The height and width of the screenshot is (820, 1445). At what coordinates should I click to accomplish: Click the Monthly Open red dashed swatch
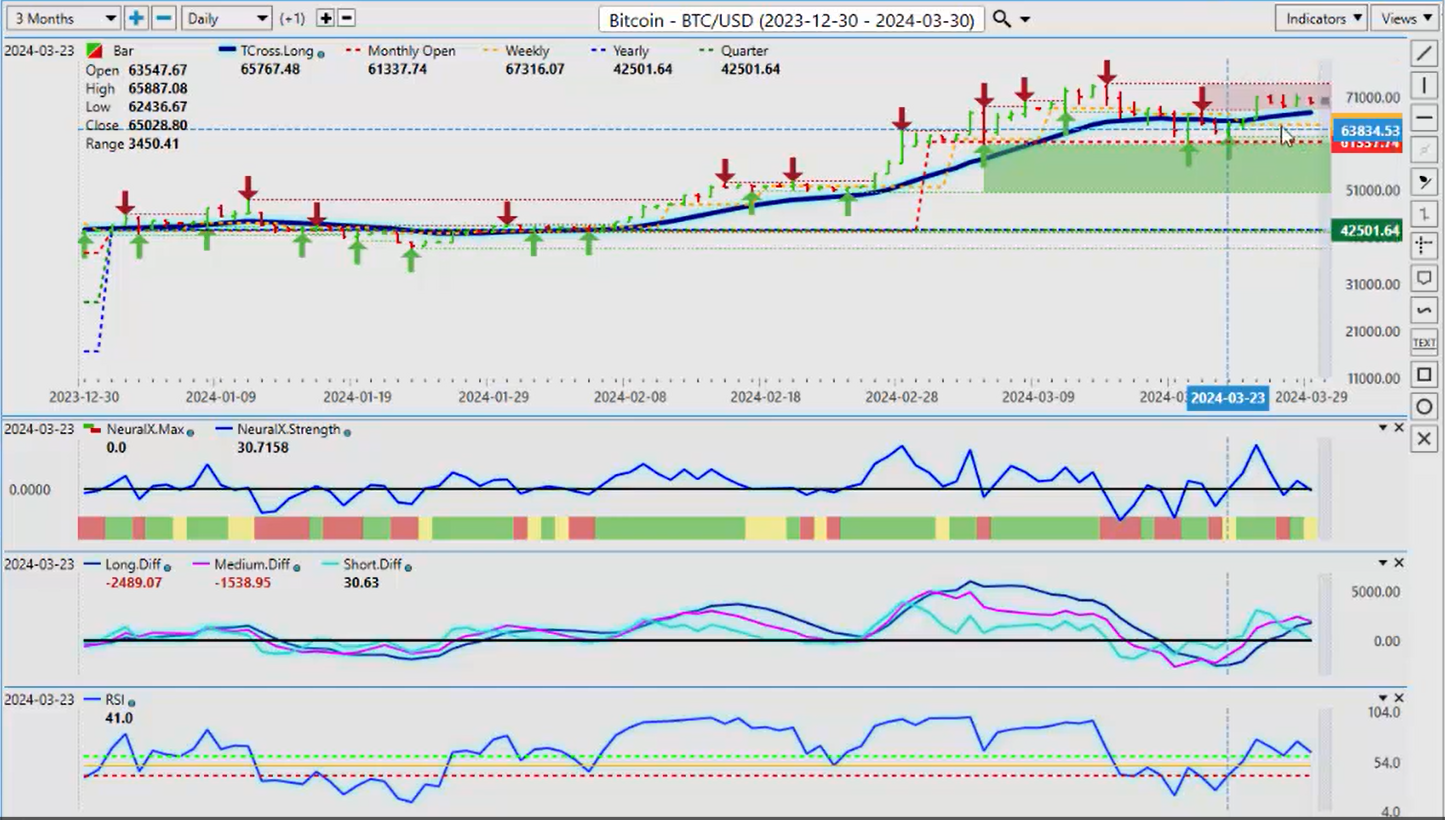[353, 50]
